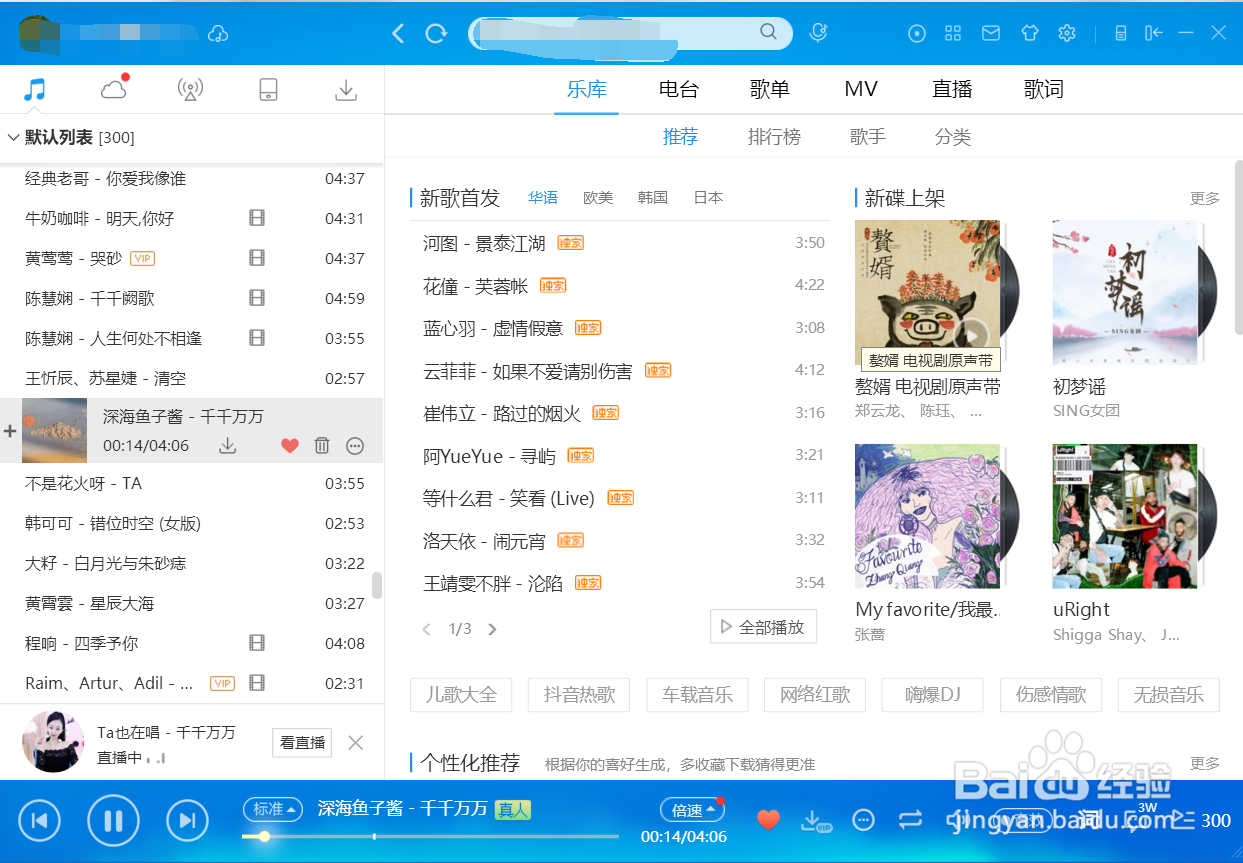The height and width of the screenshot is (863, 1243).
Task: Open the 倍速 playback speed dropdown
Action: (691, 810)
